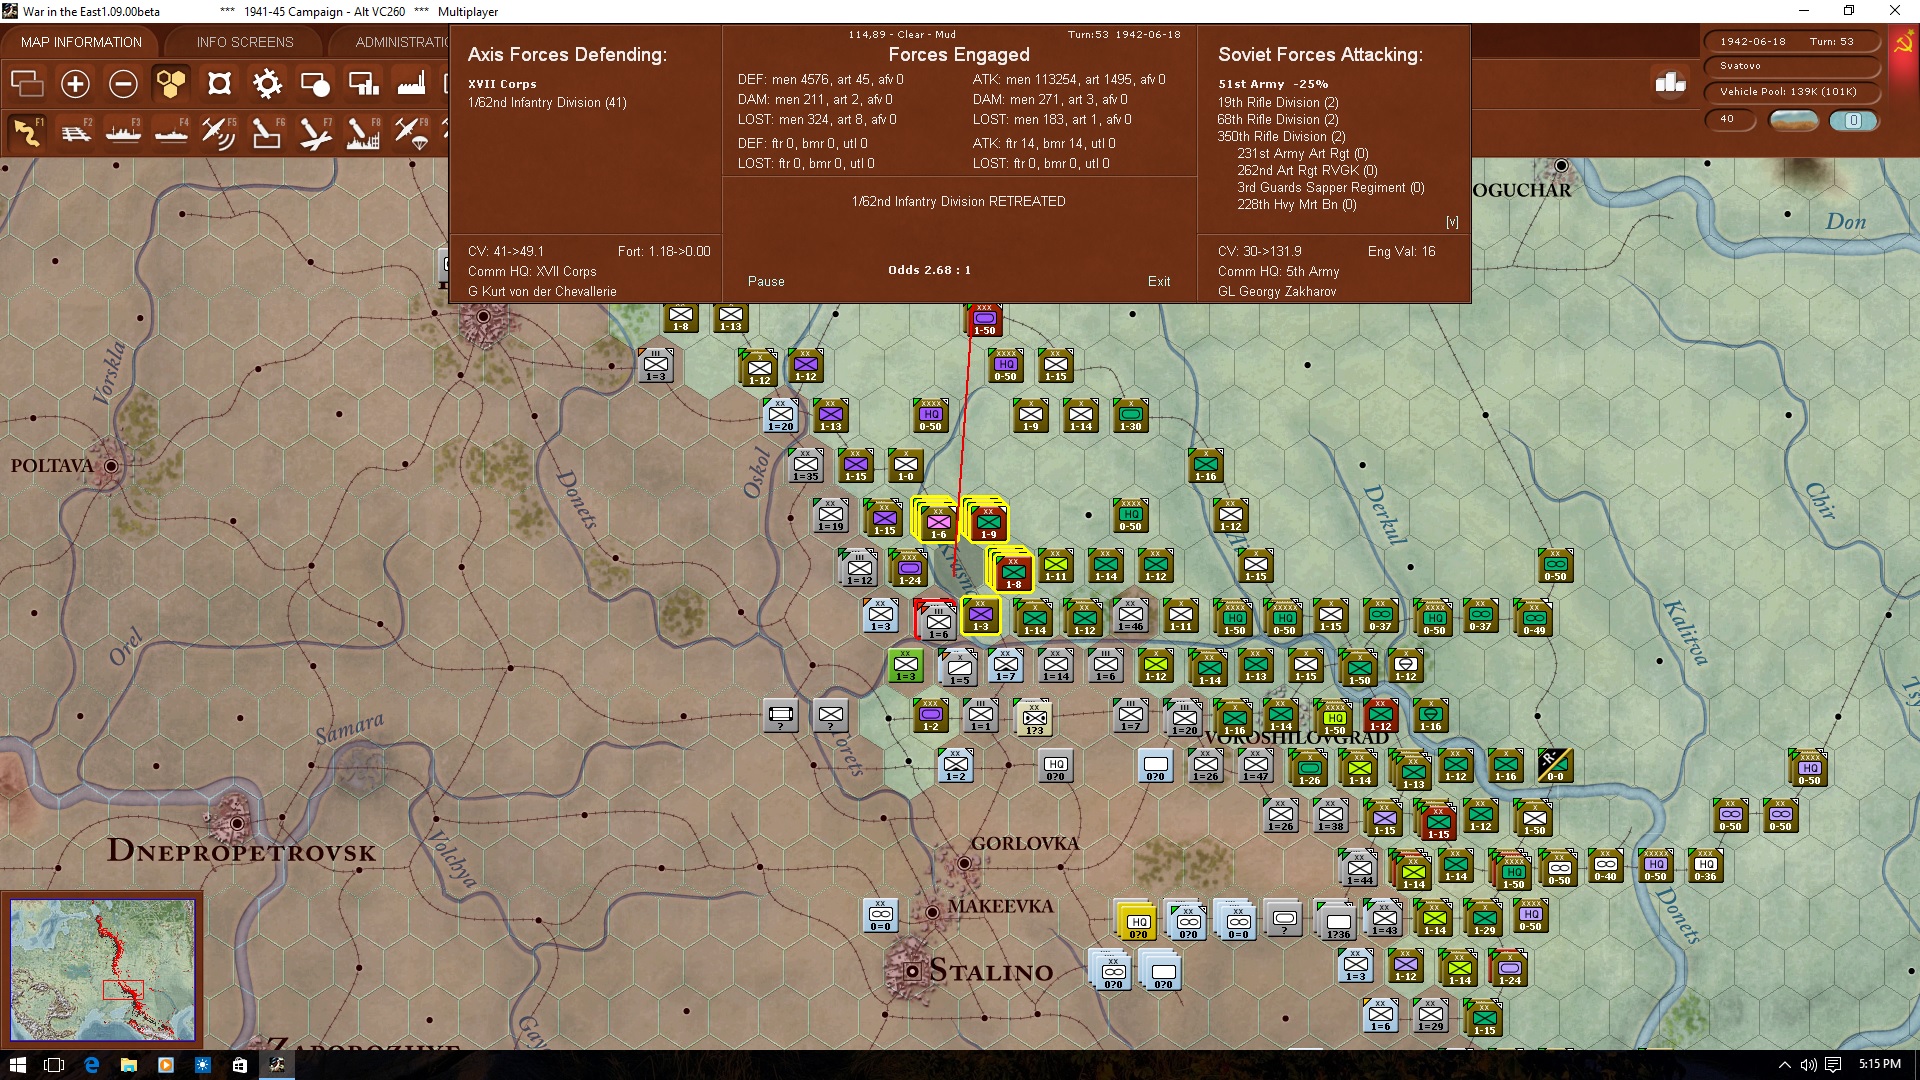Zoom in with the plus icon
The width and height of the screenshot is (1920, 1080).
pyautogui.click(x=75, y=84)
